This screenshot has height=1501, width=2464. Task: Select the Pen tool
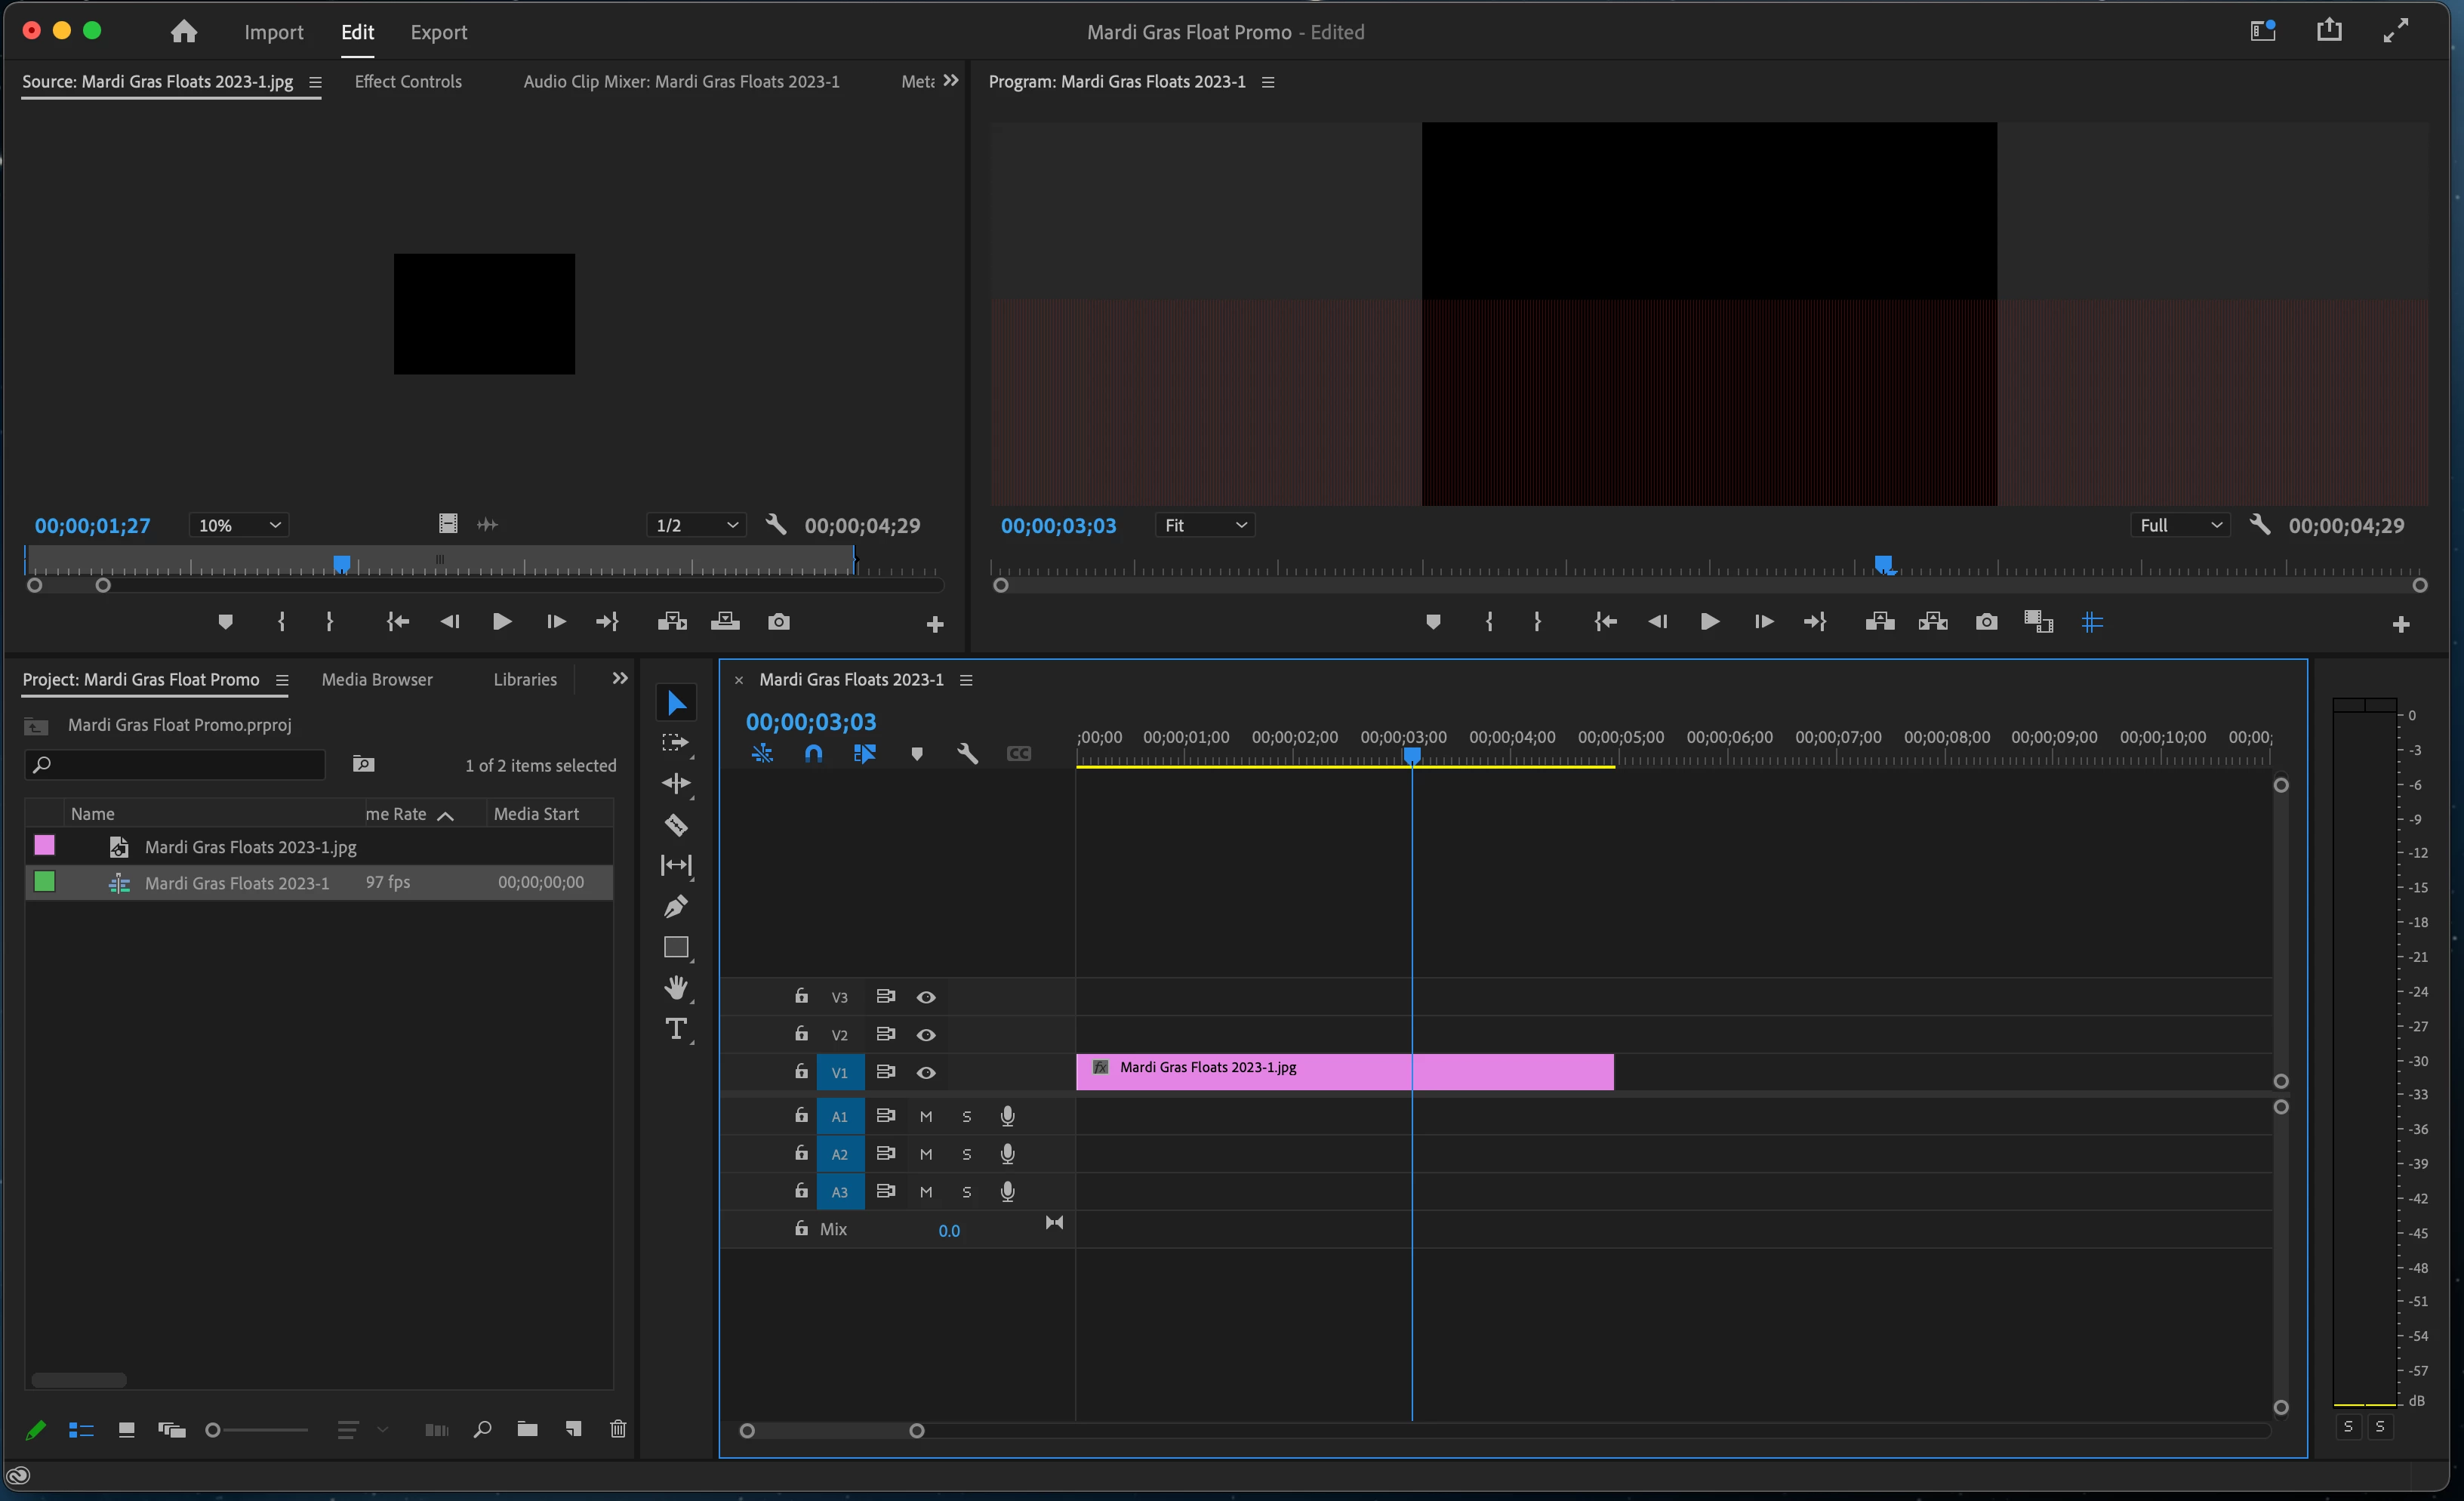click(x=676, y=906)
